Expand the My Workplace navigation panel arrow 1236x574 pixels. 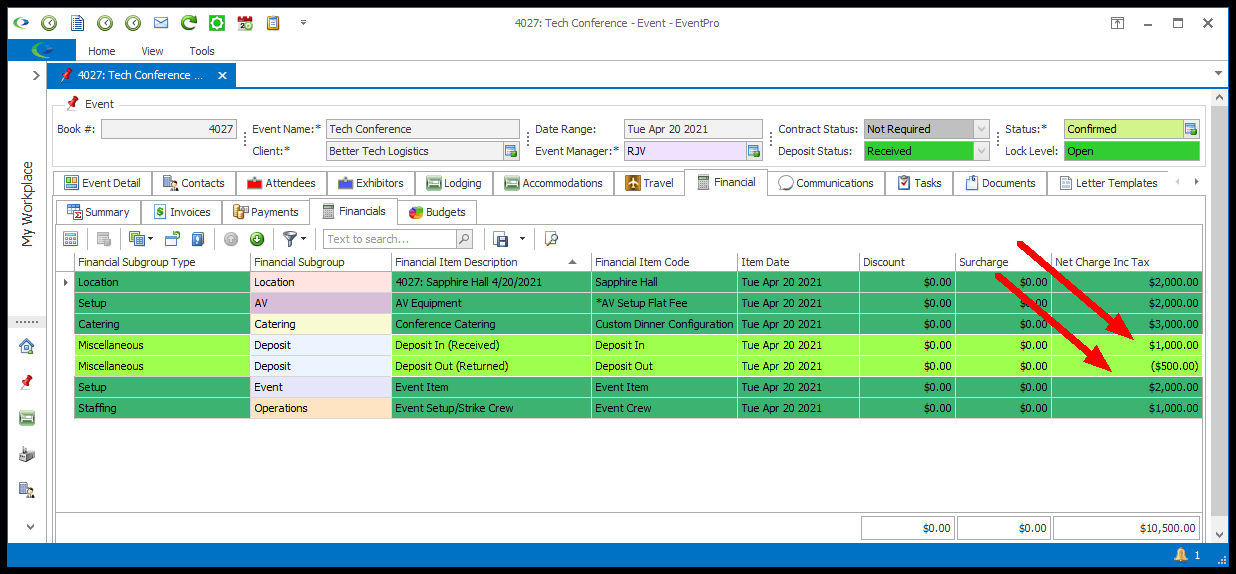point(36,75)
